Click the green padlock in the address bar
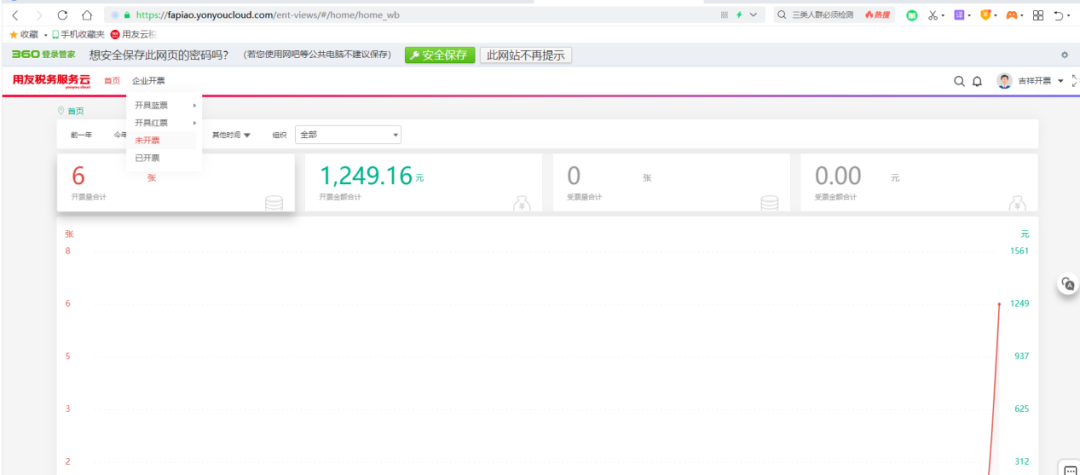The image size is (1080, 475). [x=127, y=14]
